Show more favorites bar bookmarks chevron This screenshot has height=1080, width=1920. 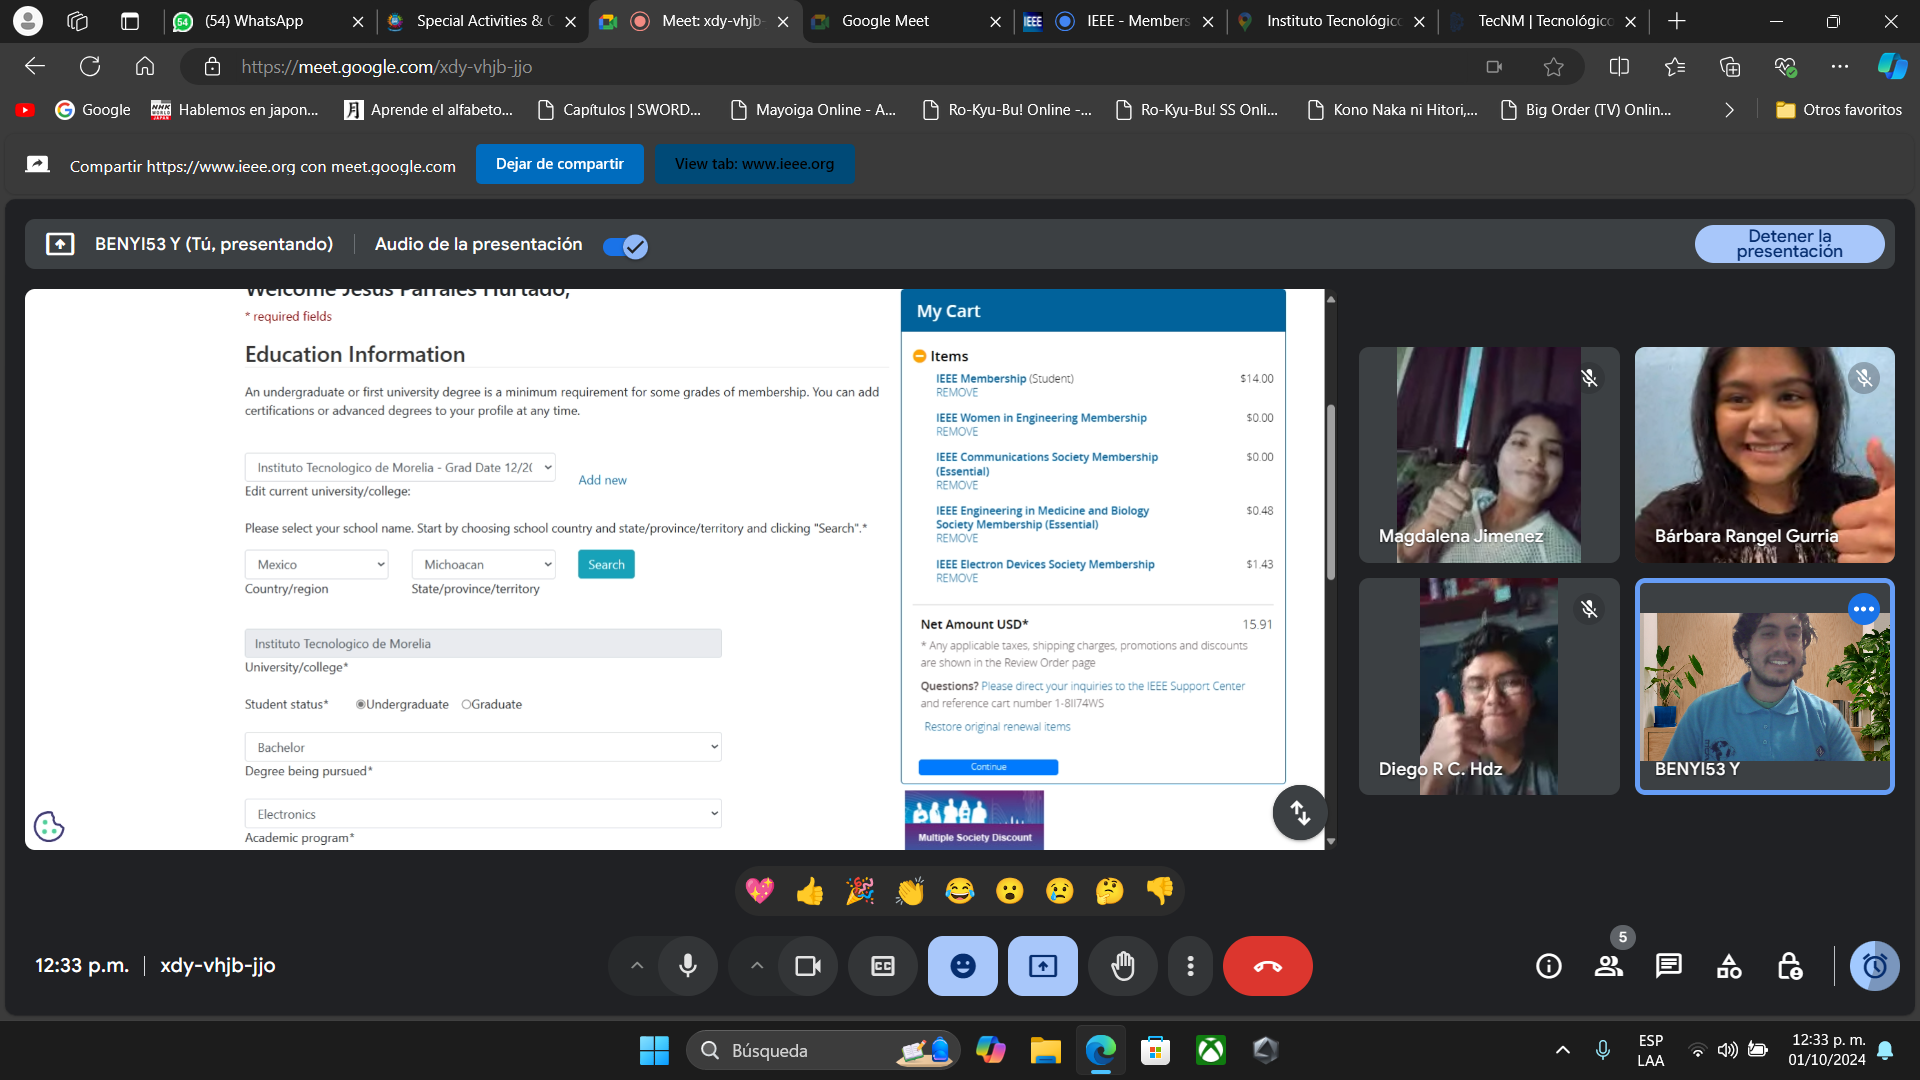tap(1729, 110)
